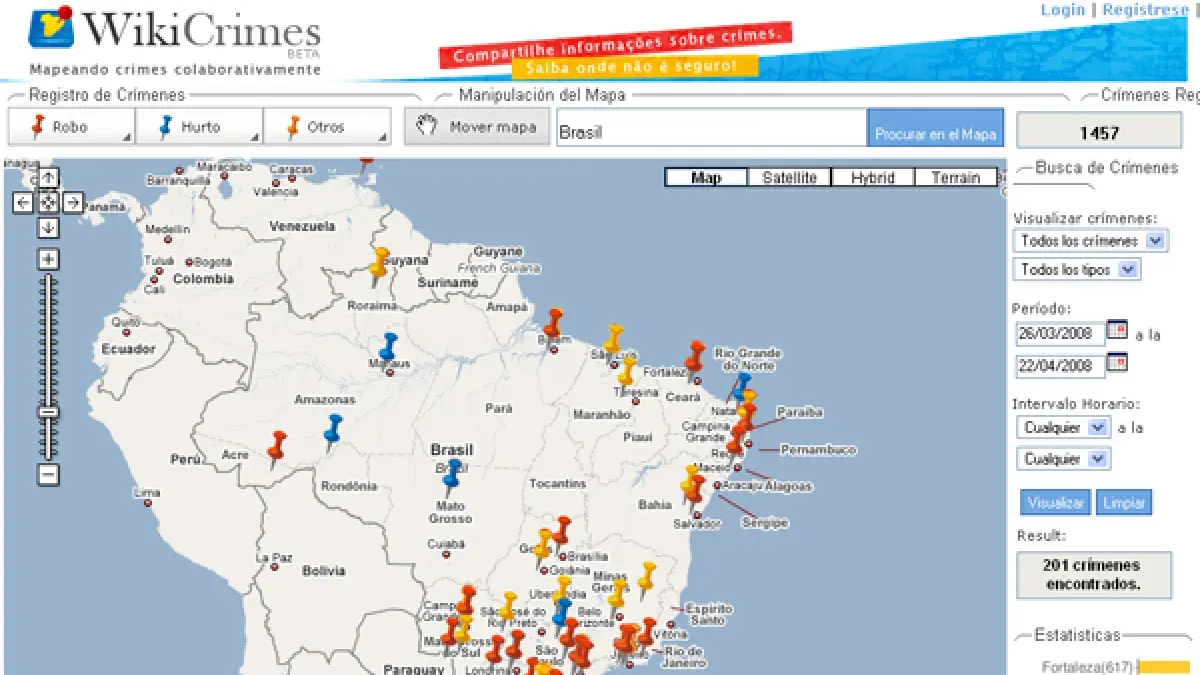1200x675 pixels.
Task: Switch to Terrain map view
Action: (955, 178)
